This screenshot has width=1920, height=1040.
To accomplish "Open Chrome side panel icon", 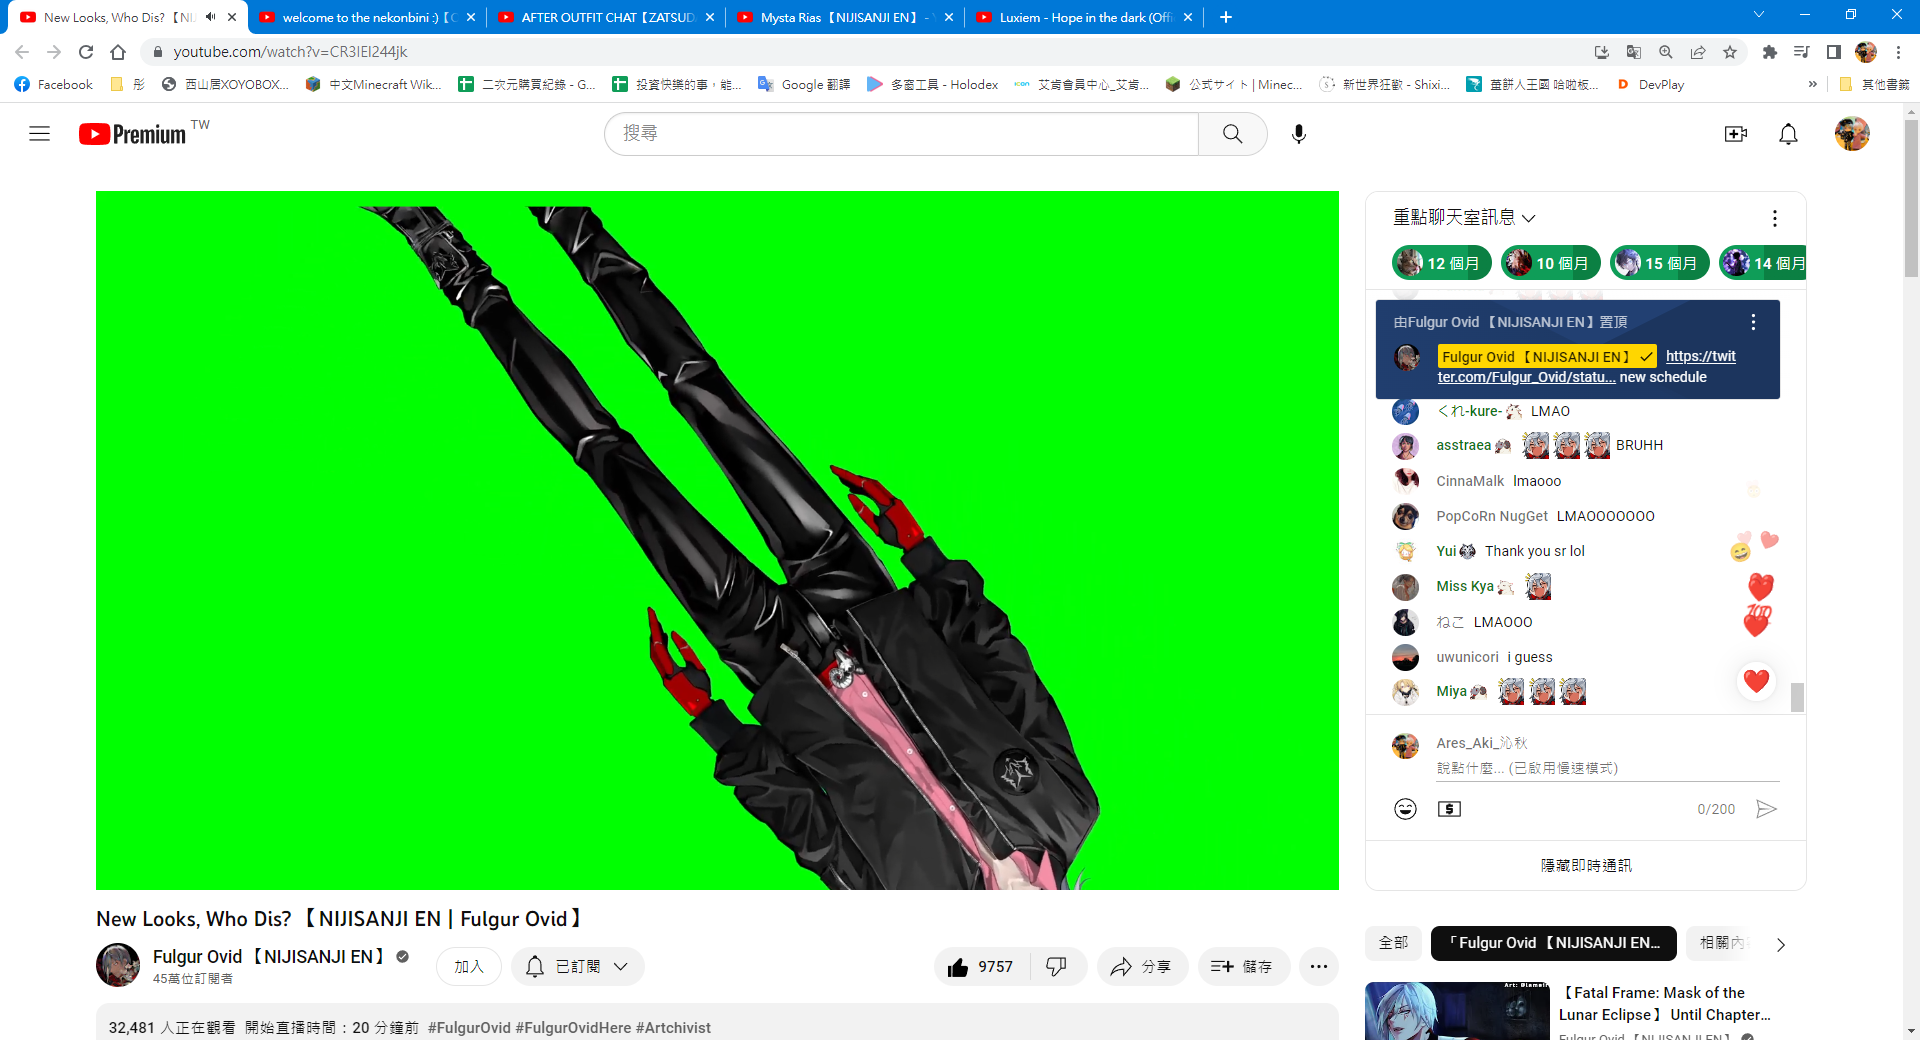I will pyautogui.click(x=1833, y=52).
